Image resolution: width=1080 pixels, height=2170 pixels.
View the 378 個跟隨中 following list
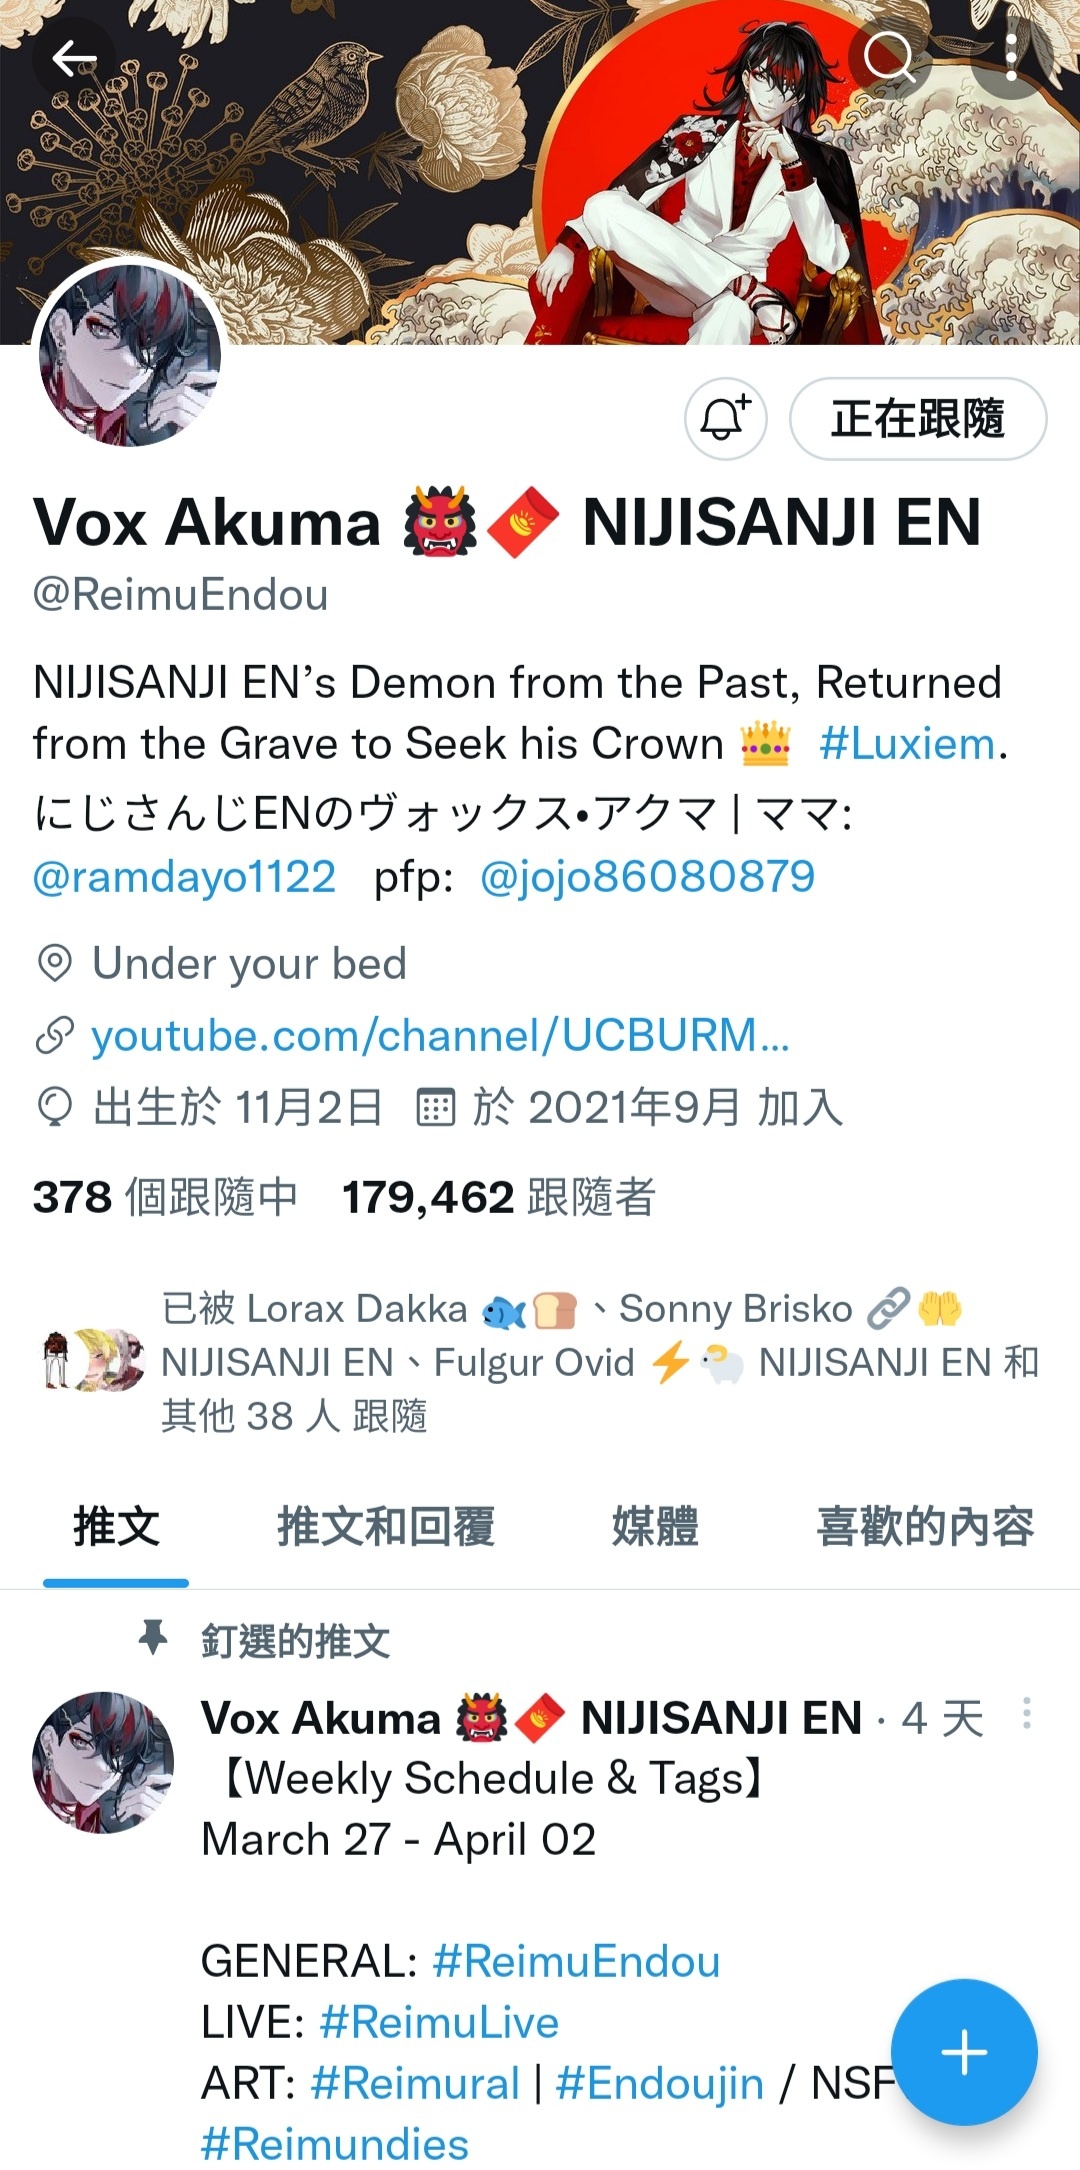tap(165, 1196)
